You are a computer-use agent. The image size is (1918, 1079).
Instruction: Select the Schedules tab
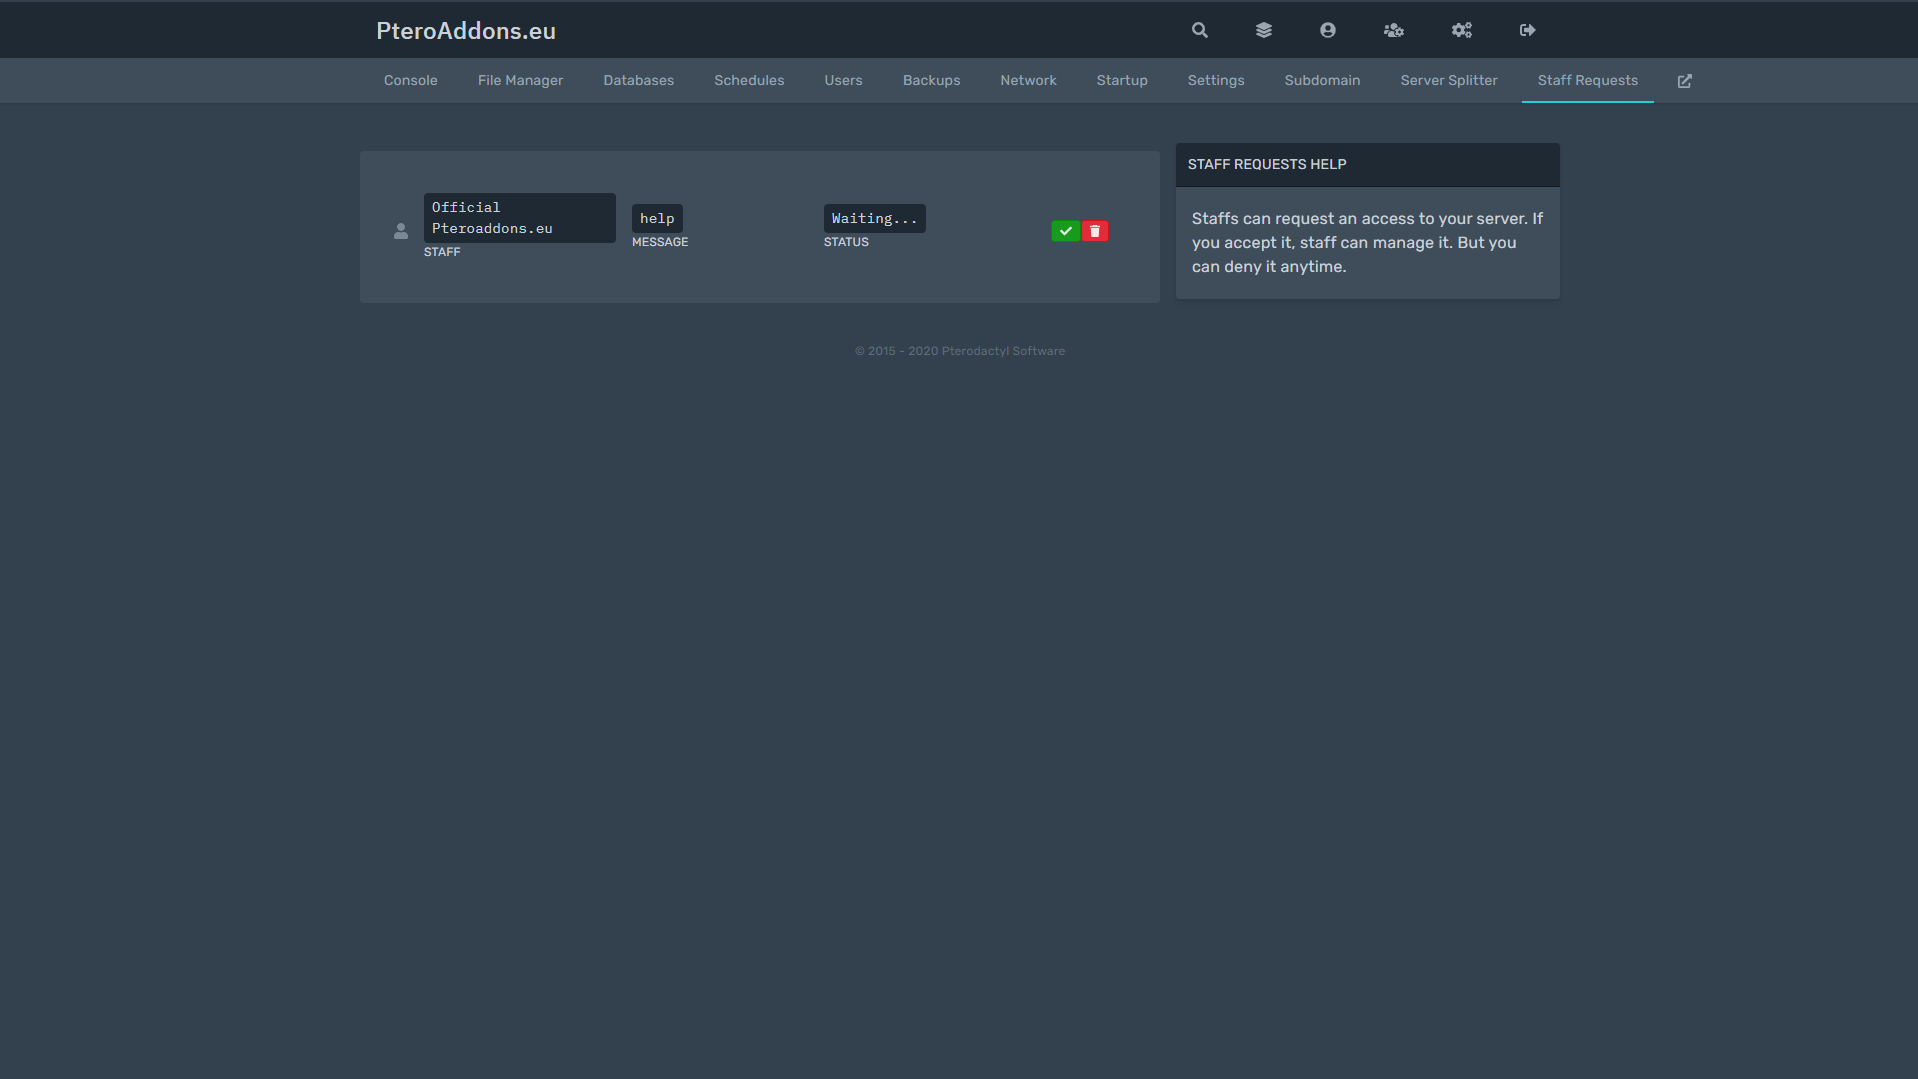click(749, 81)
